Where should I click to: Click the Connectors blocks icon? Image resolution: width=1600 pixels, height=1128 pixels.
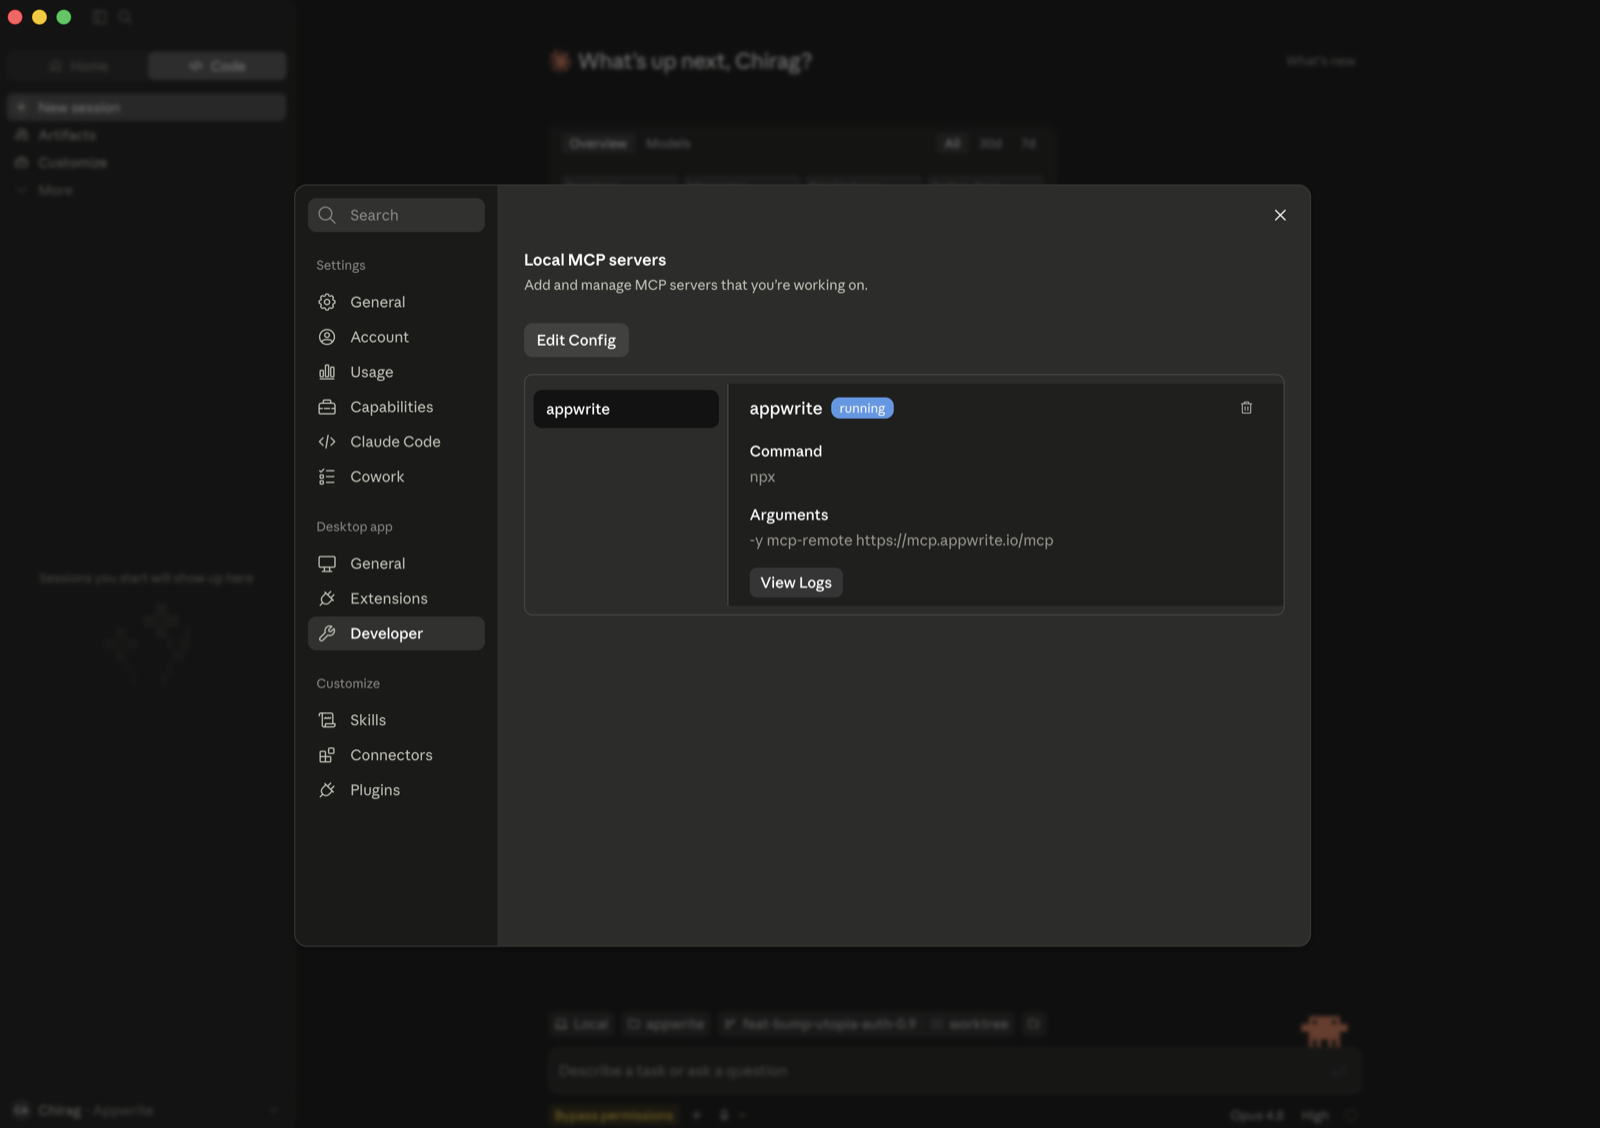click(x=327, y=755)
